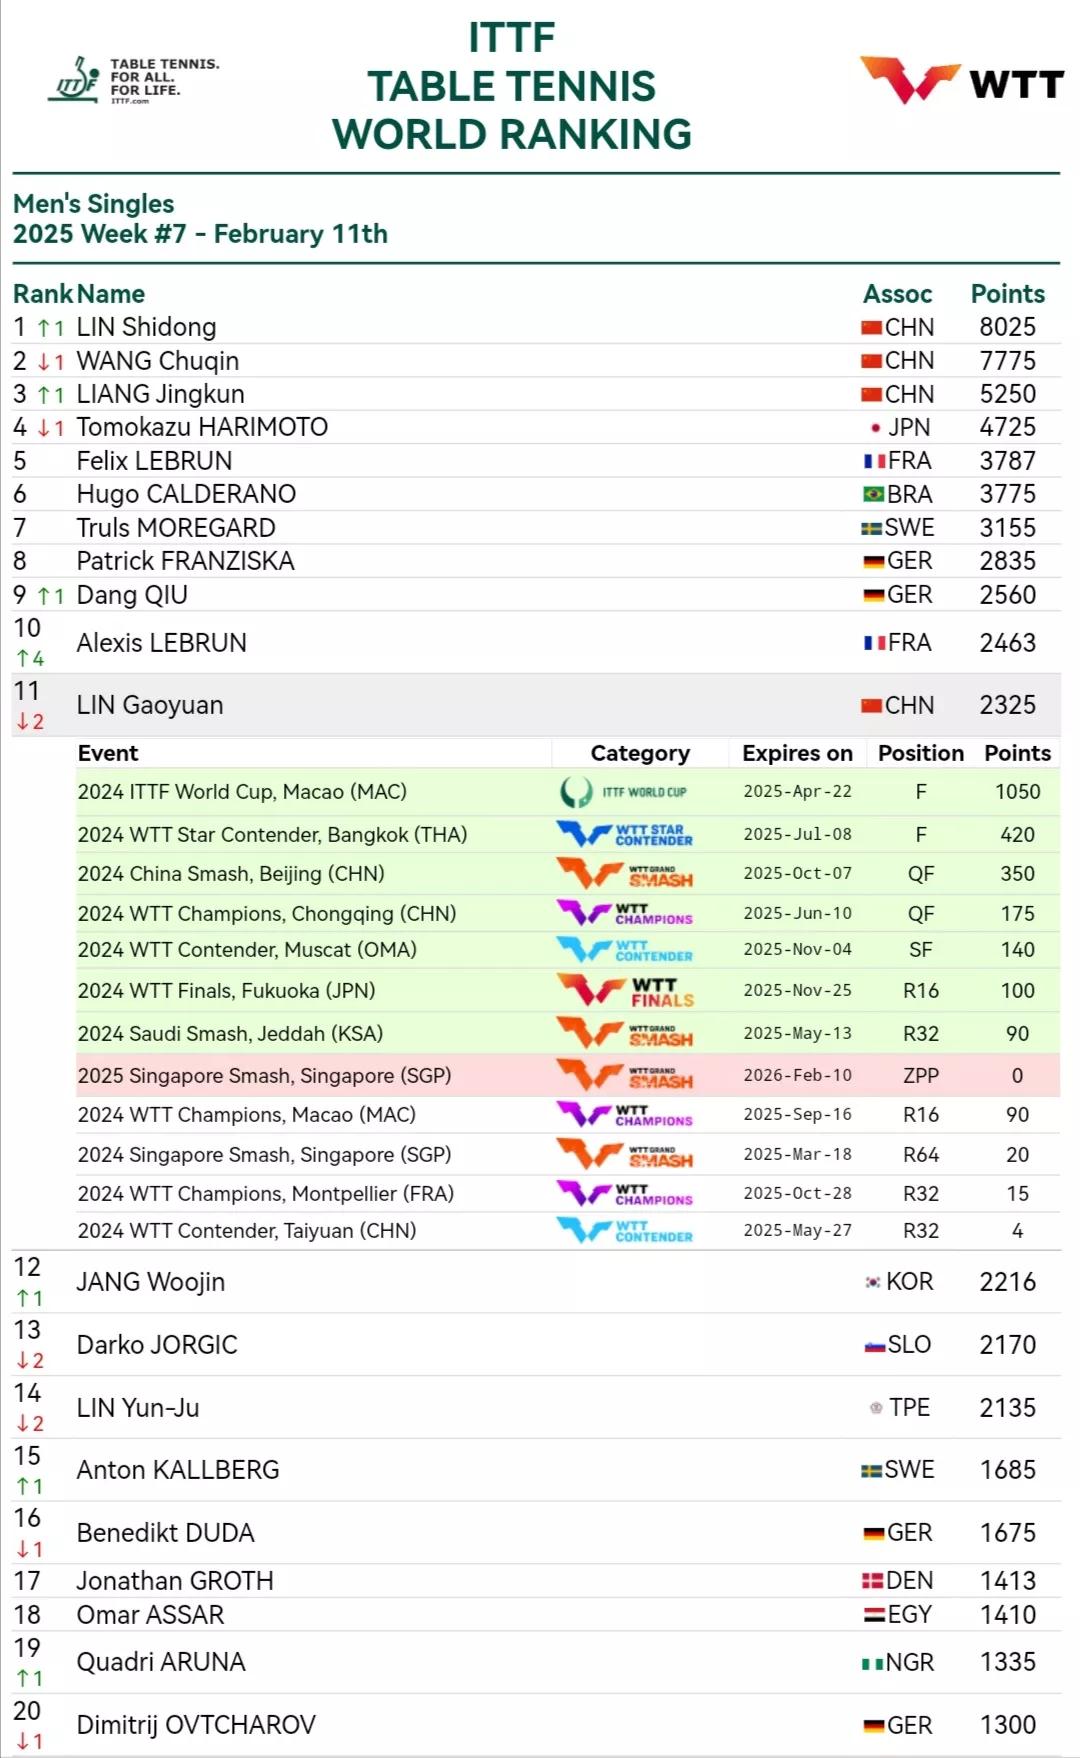The height and width of the screenshot is (1758, 1080).
Task: Expand the WANG Chuqin ranking row
Action: click(536, 360)
